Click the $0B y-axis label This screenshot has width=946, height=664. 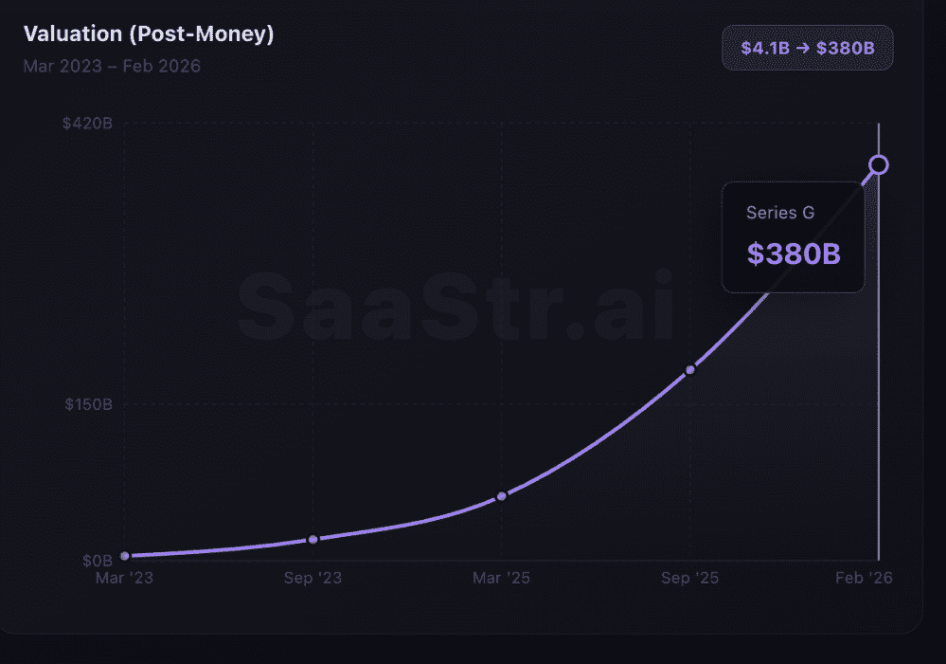[x=95, y=559]
